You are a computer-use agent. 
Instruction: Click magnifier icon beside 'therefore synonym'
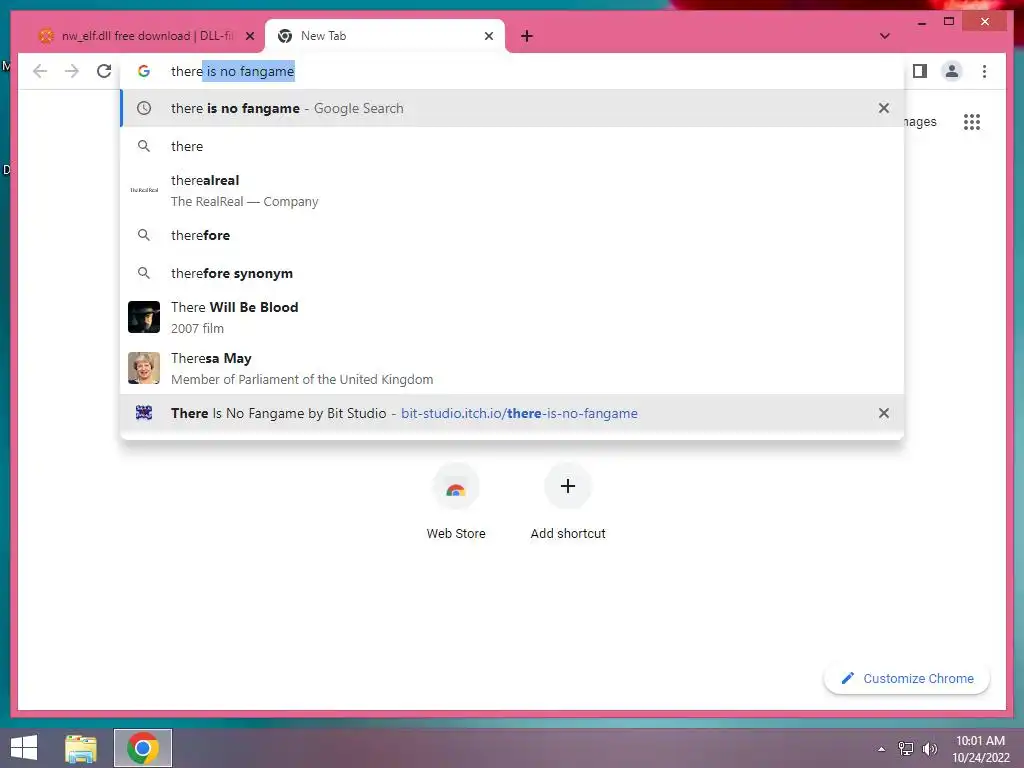click(x=144, y=273)
